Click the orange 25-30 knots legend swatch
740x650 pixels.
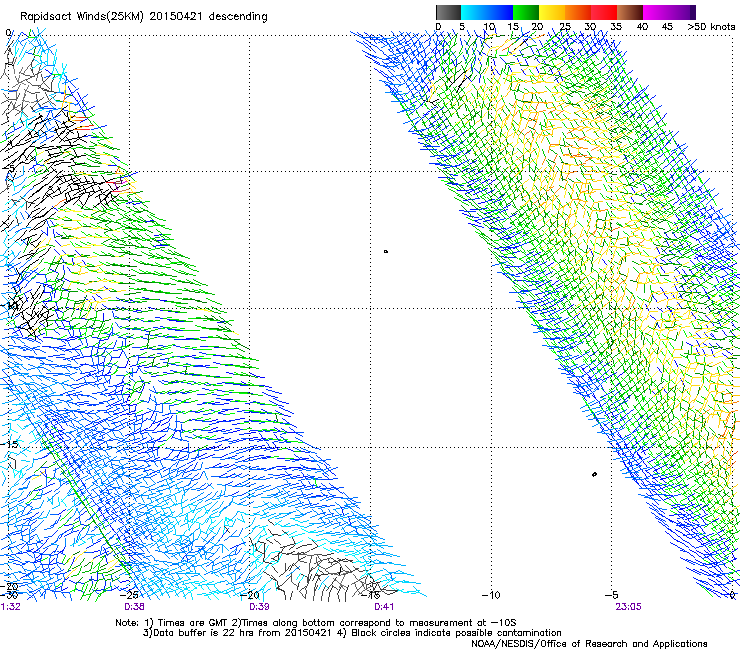click(578, 12)
